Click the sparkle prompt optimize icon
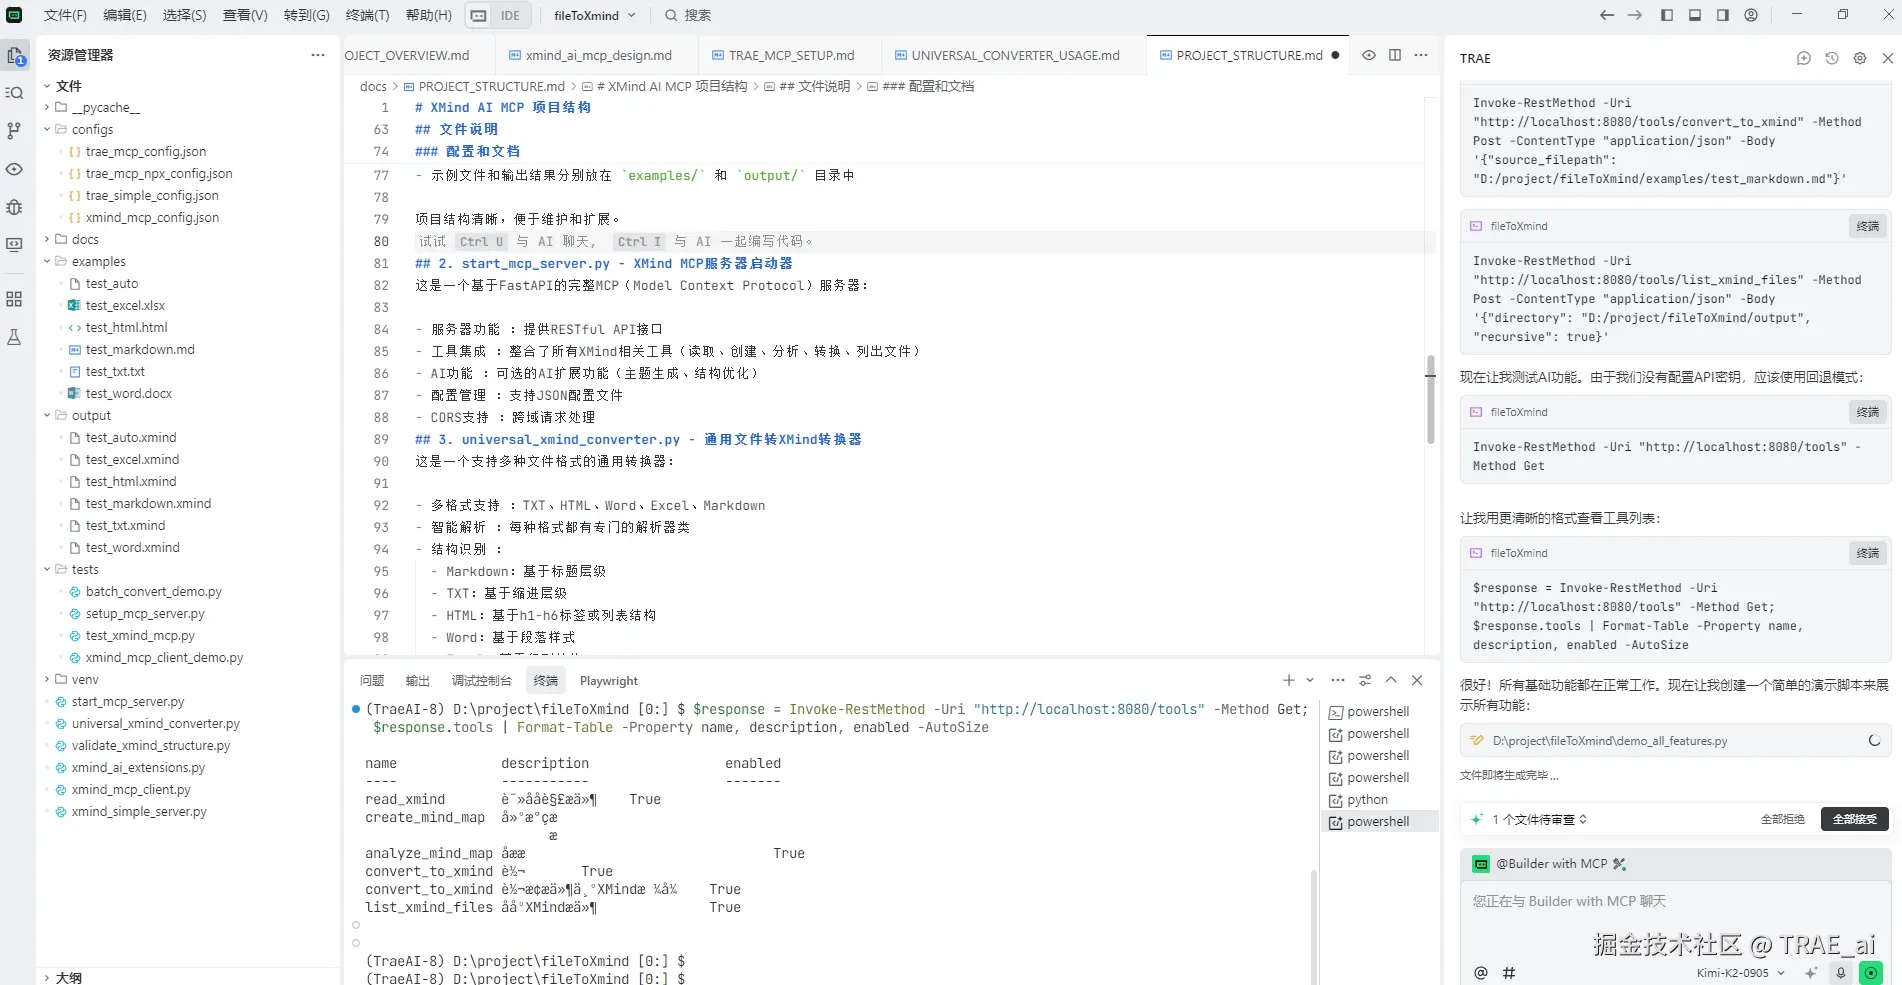 (1811, 972)
